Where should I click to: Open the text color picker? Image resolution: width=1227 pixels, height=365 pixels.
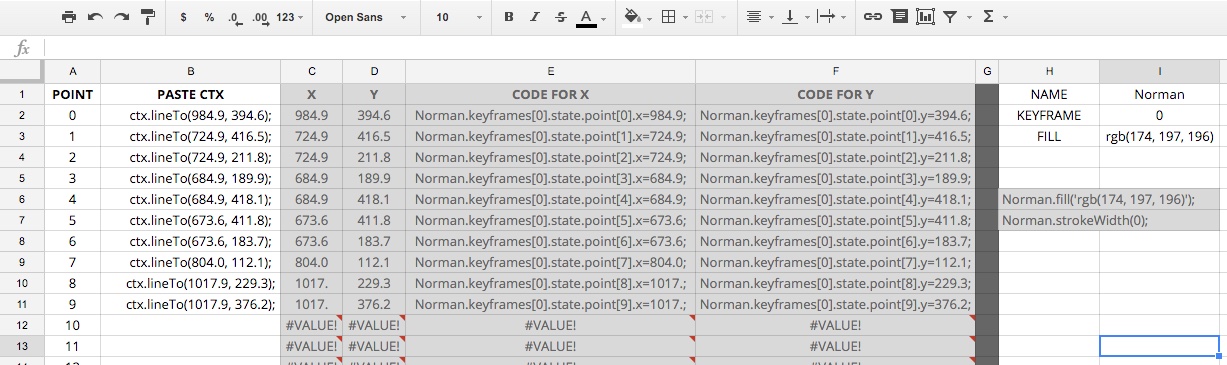point(591,17)
